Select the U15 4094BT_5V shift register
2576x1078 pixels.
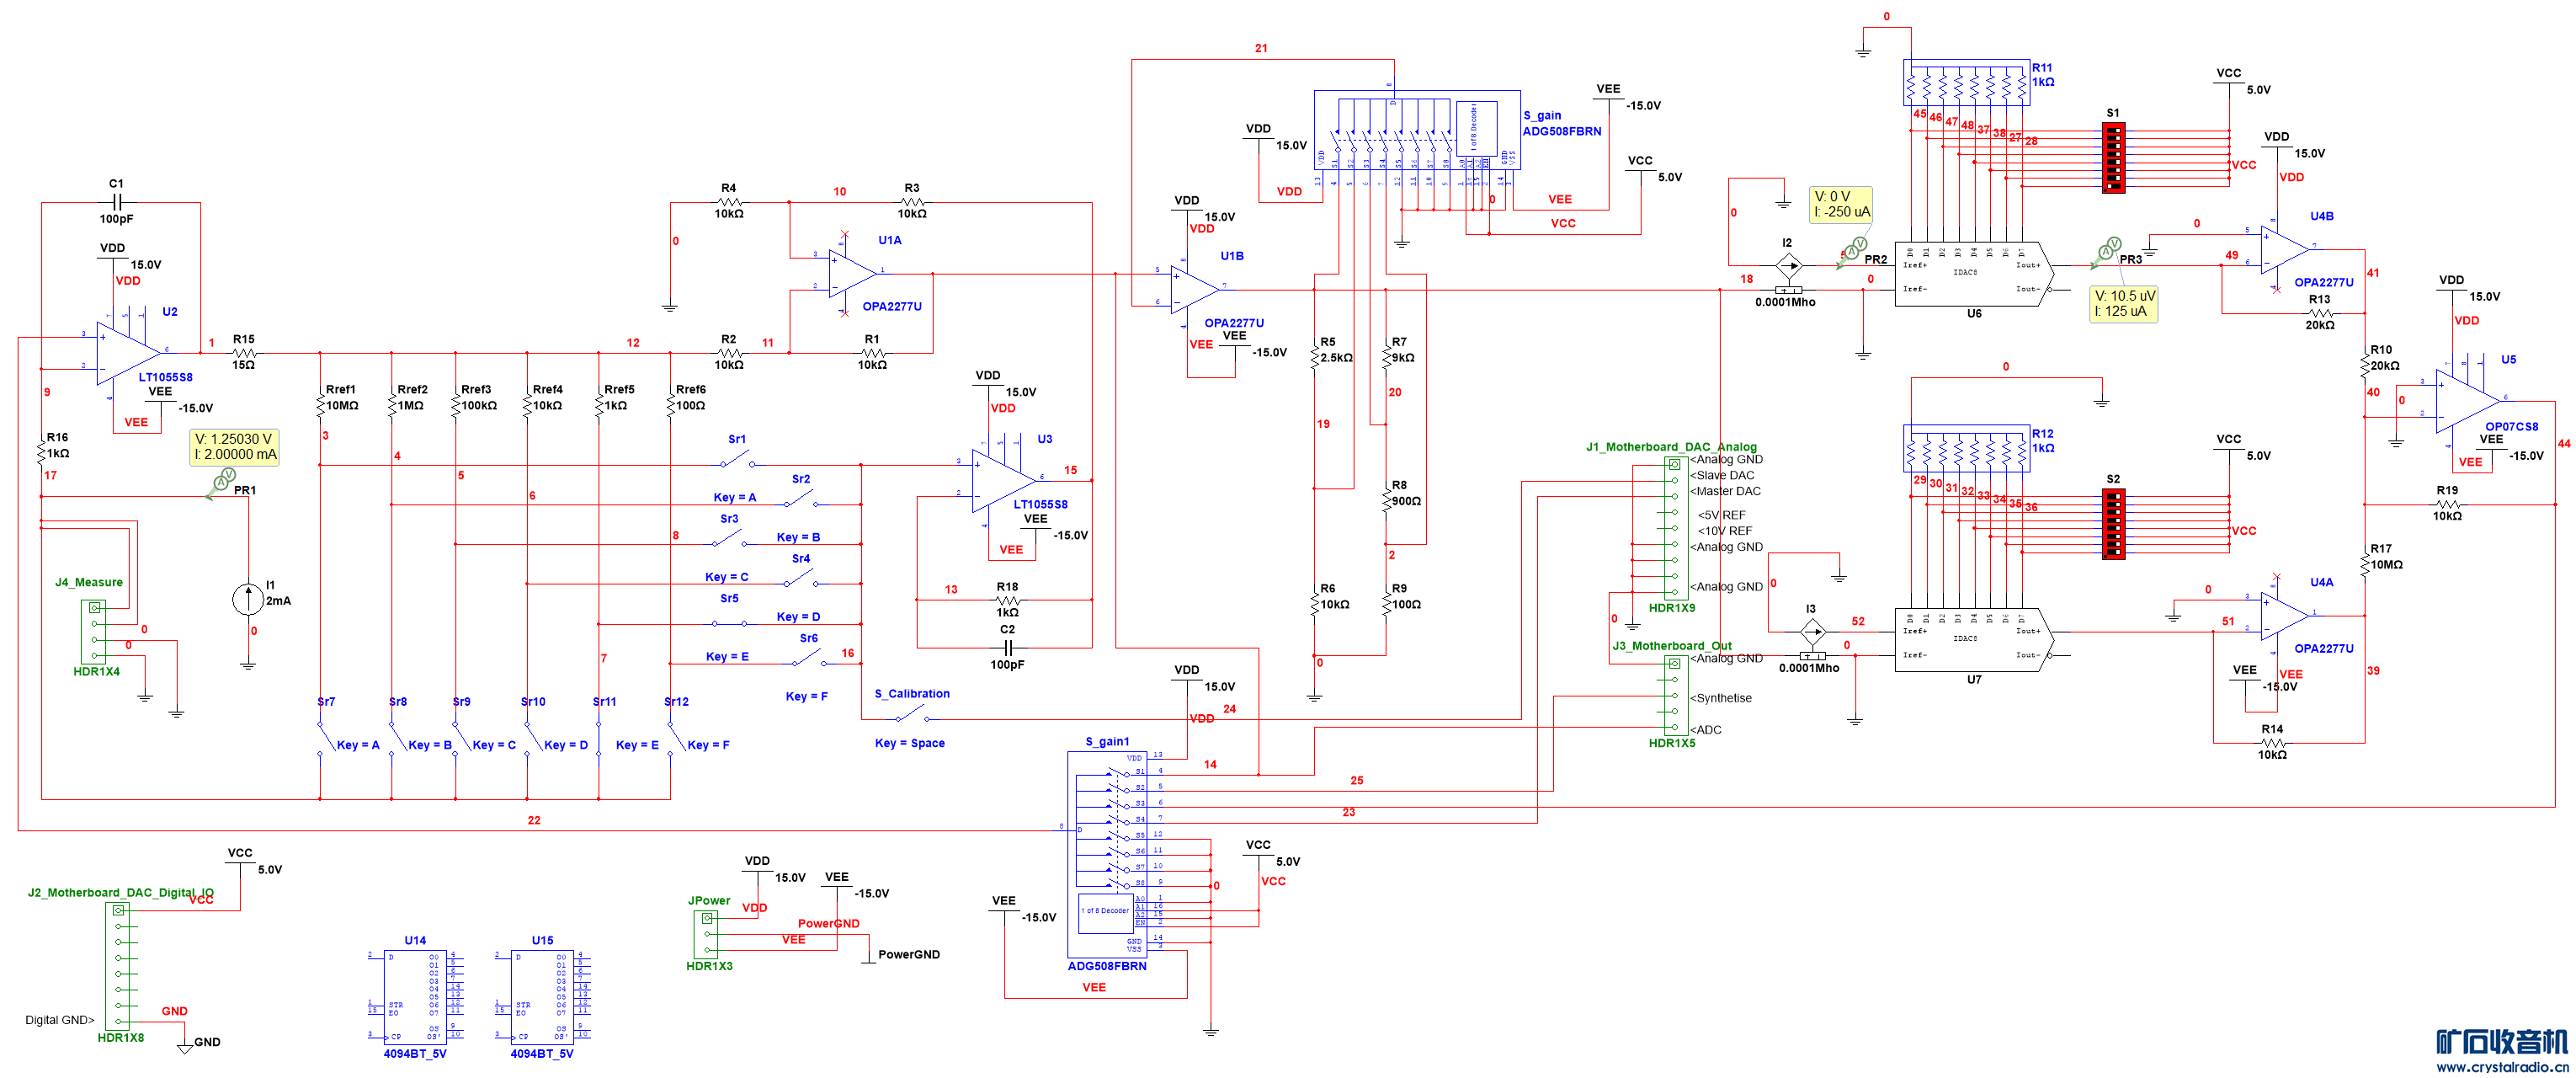click(541, 996)
